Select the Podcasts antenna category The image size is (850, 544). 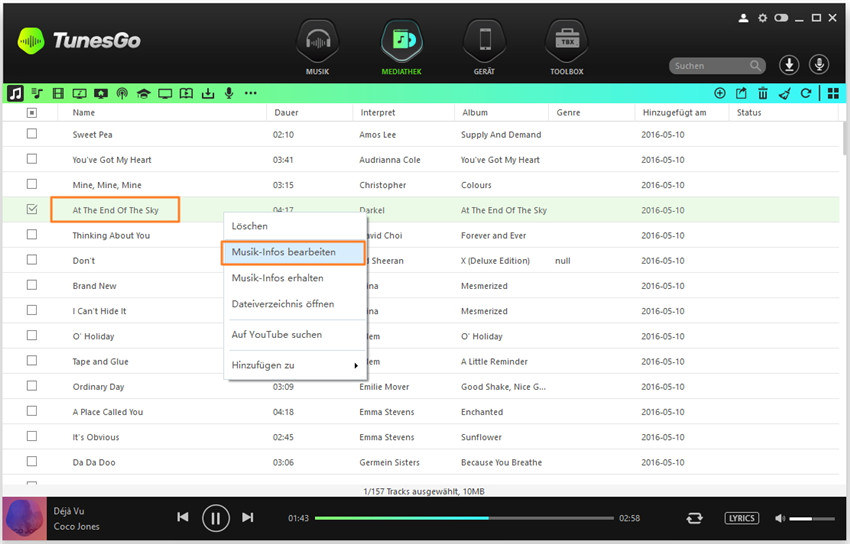coord(122,93)
